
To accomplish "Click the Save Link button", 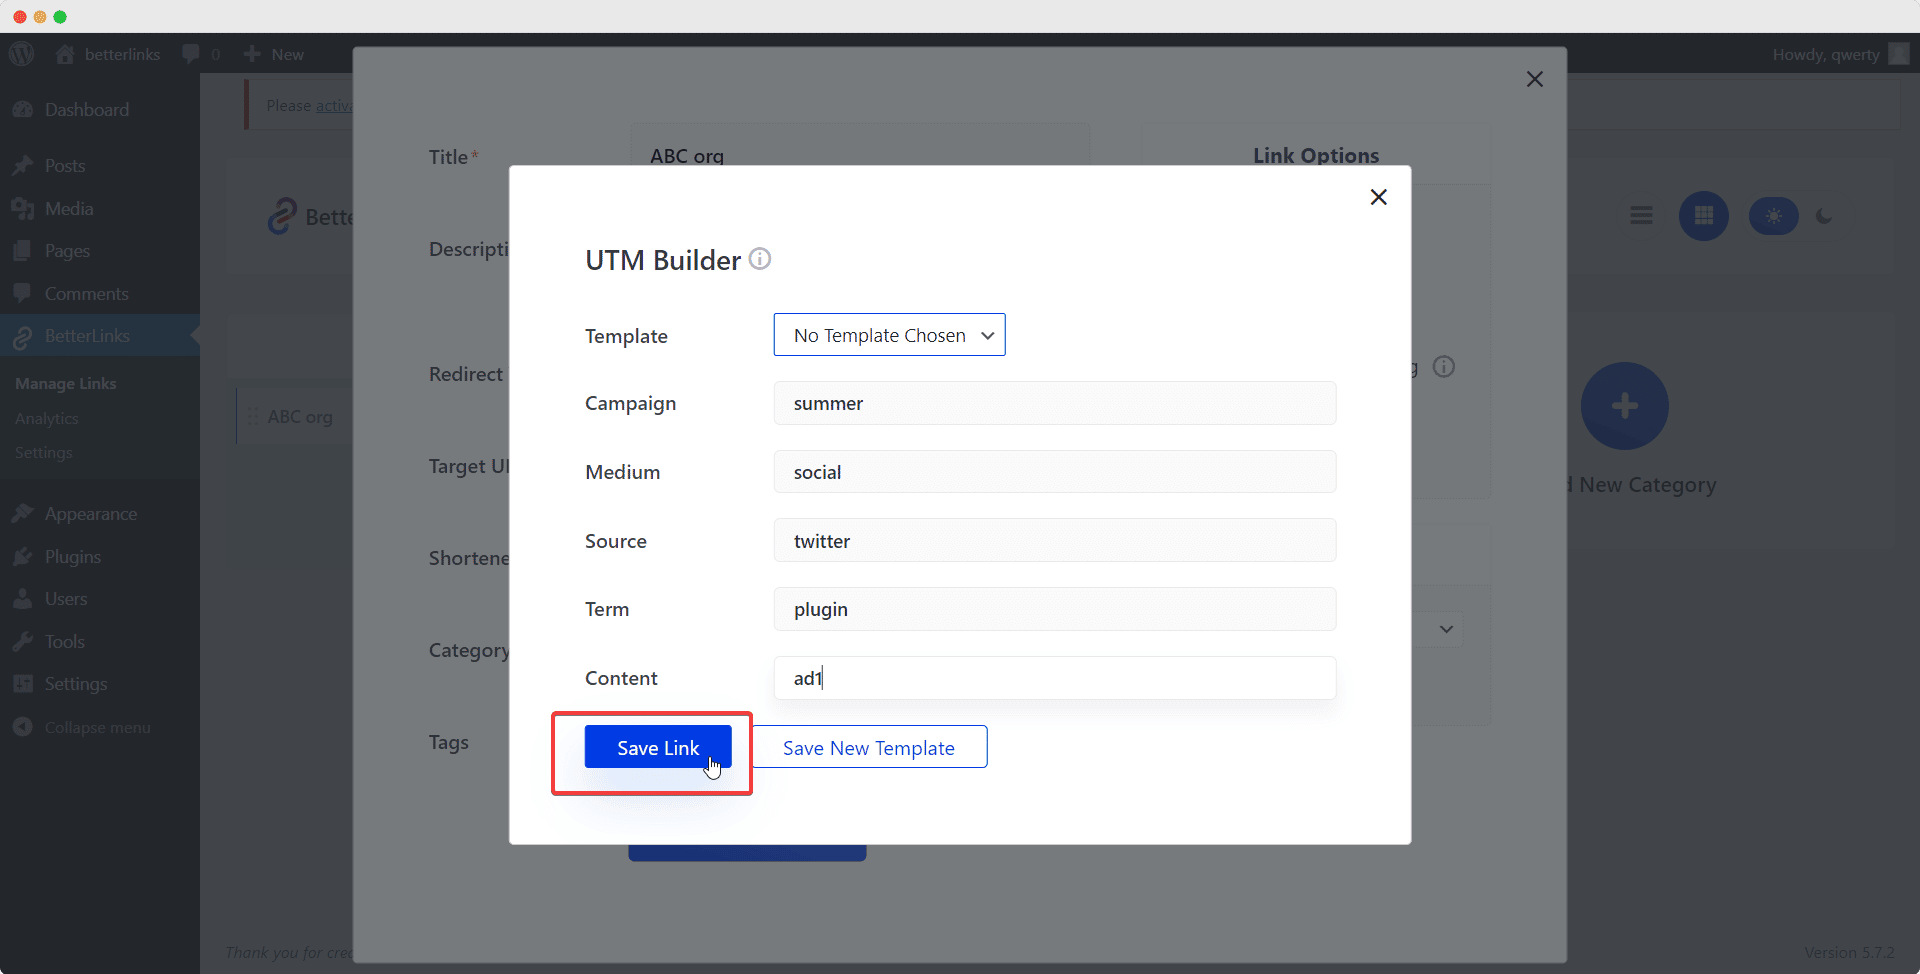I will click(x=657, y=747).
